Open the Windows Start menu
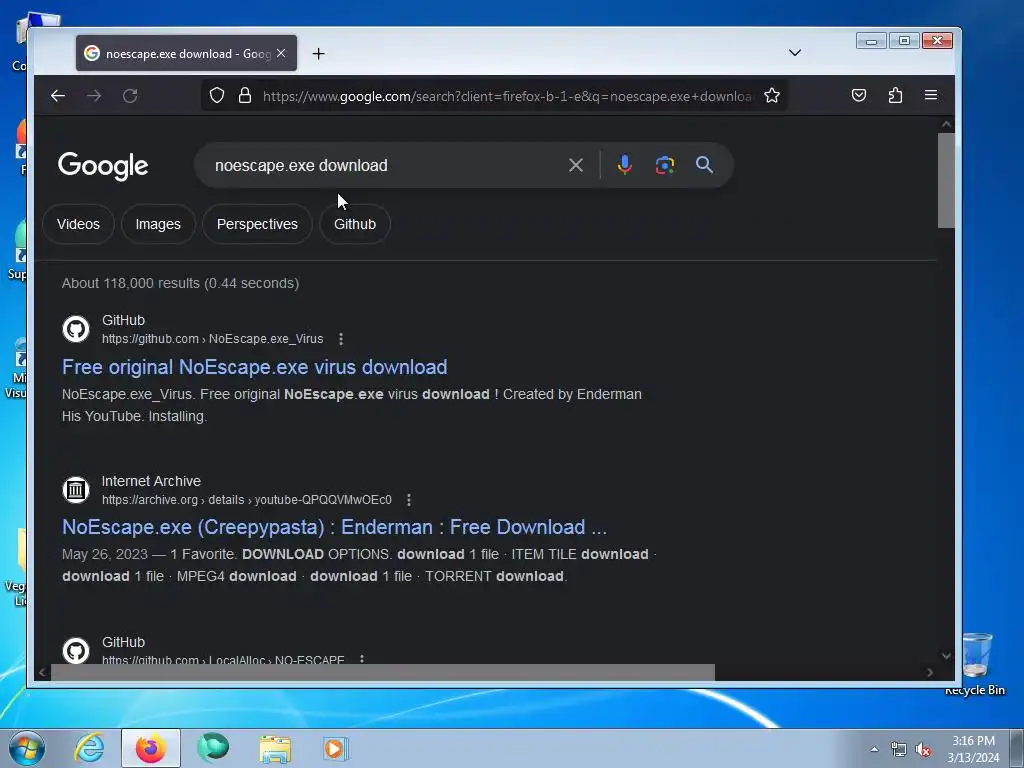1024x768 pixels. click(27, 748)
